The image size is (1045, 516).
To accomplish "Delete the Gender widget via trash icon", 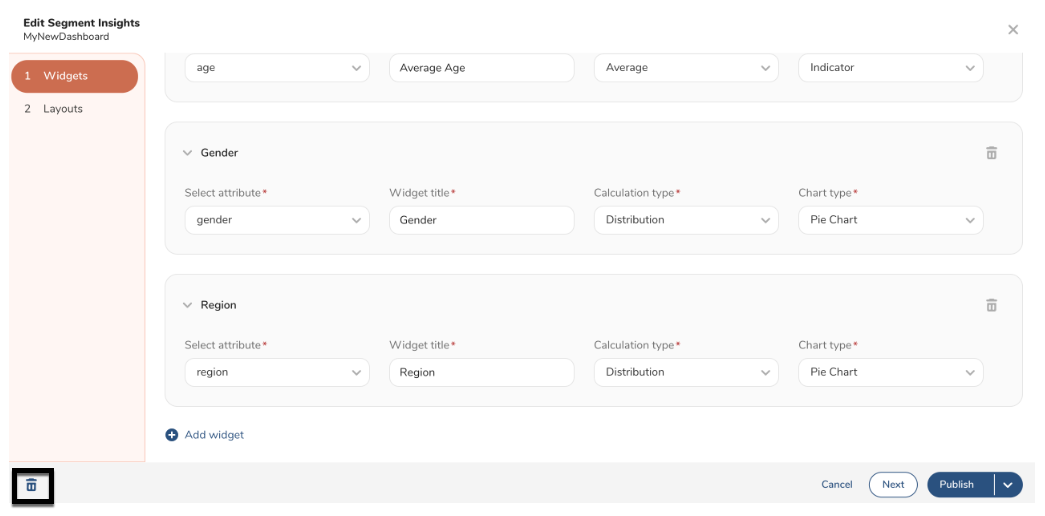I will click(991, 153).
